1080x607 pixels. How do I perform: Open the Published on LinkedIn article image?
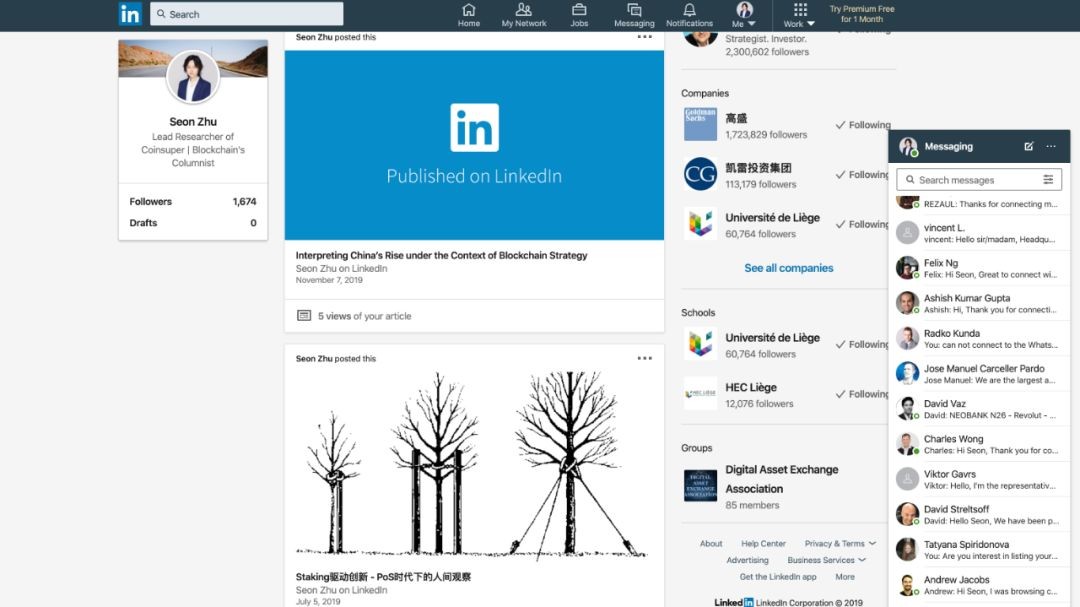coord(474,145)
